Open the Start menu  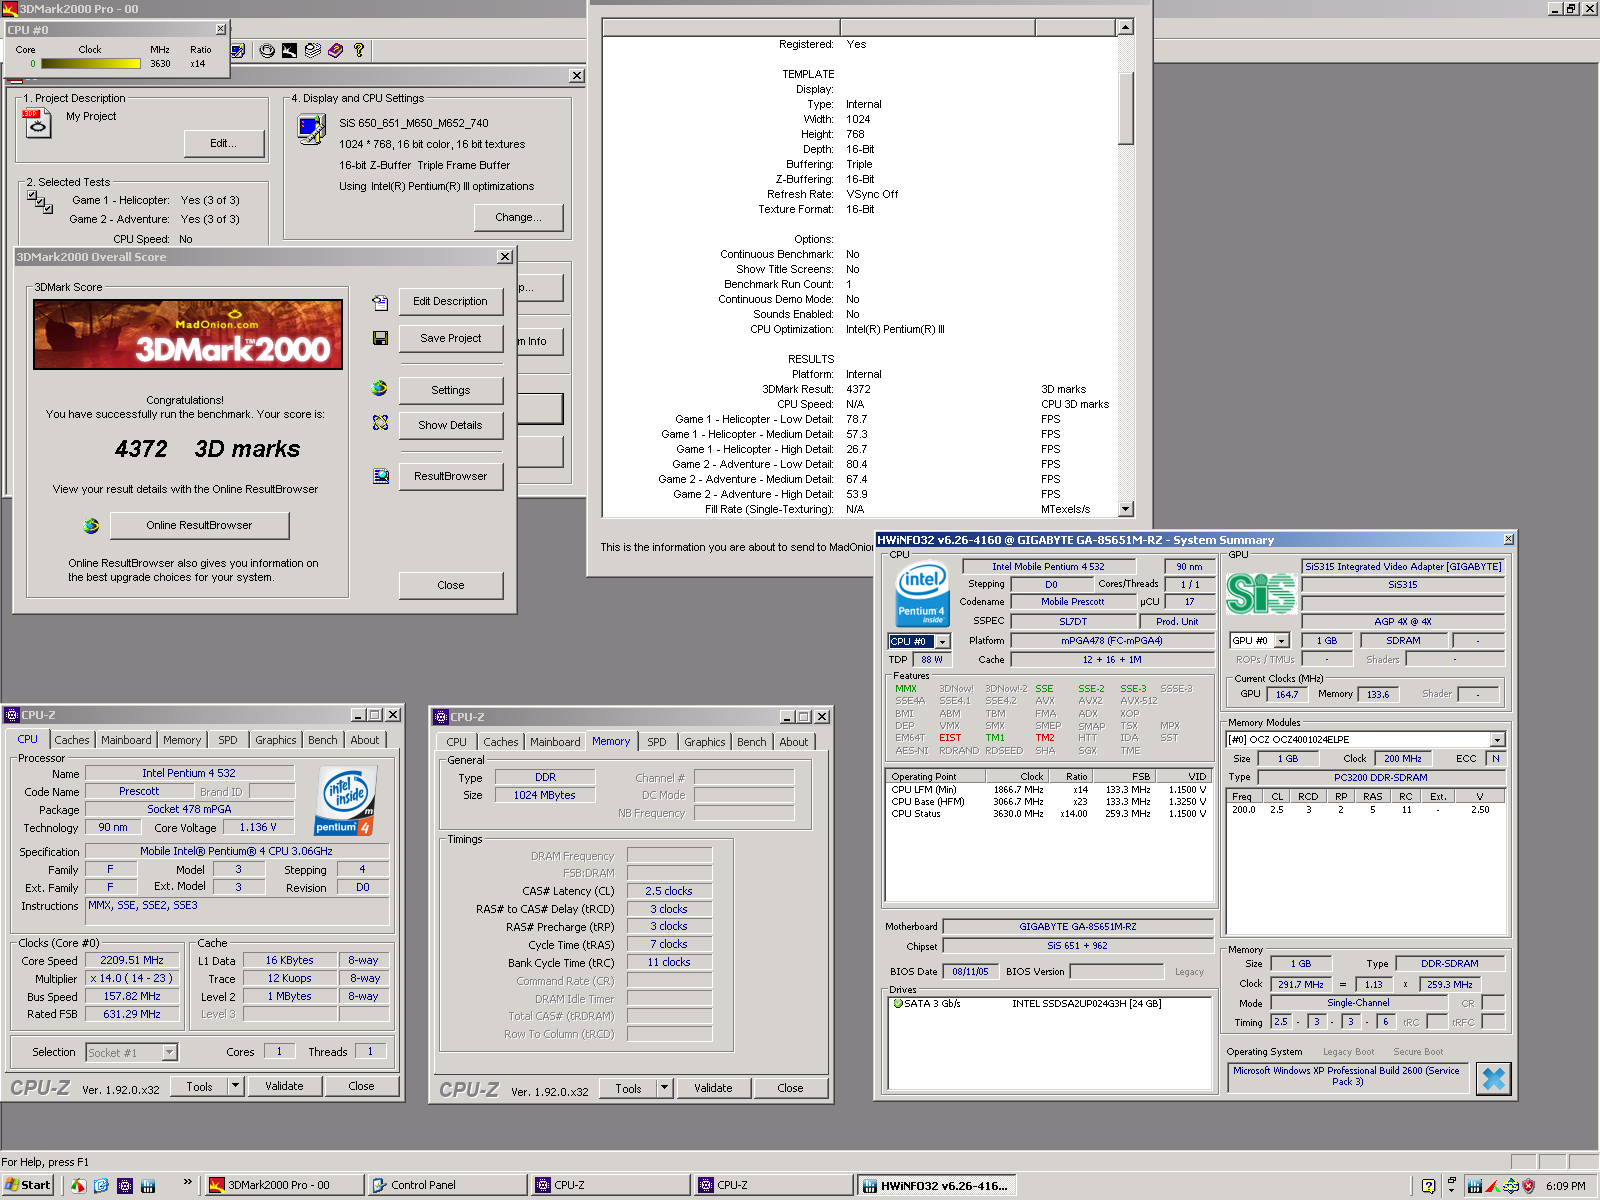28,1186
